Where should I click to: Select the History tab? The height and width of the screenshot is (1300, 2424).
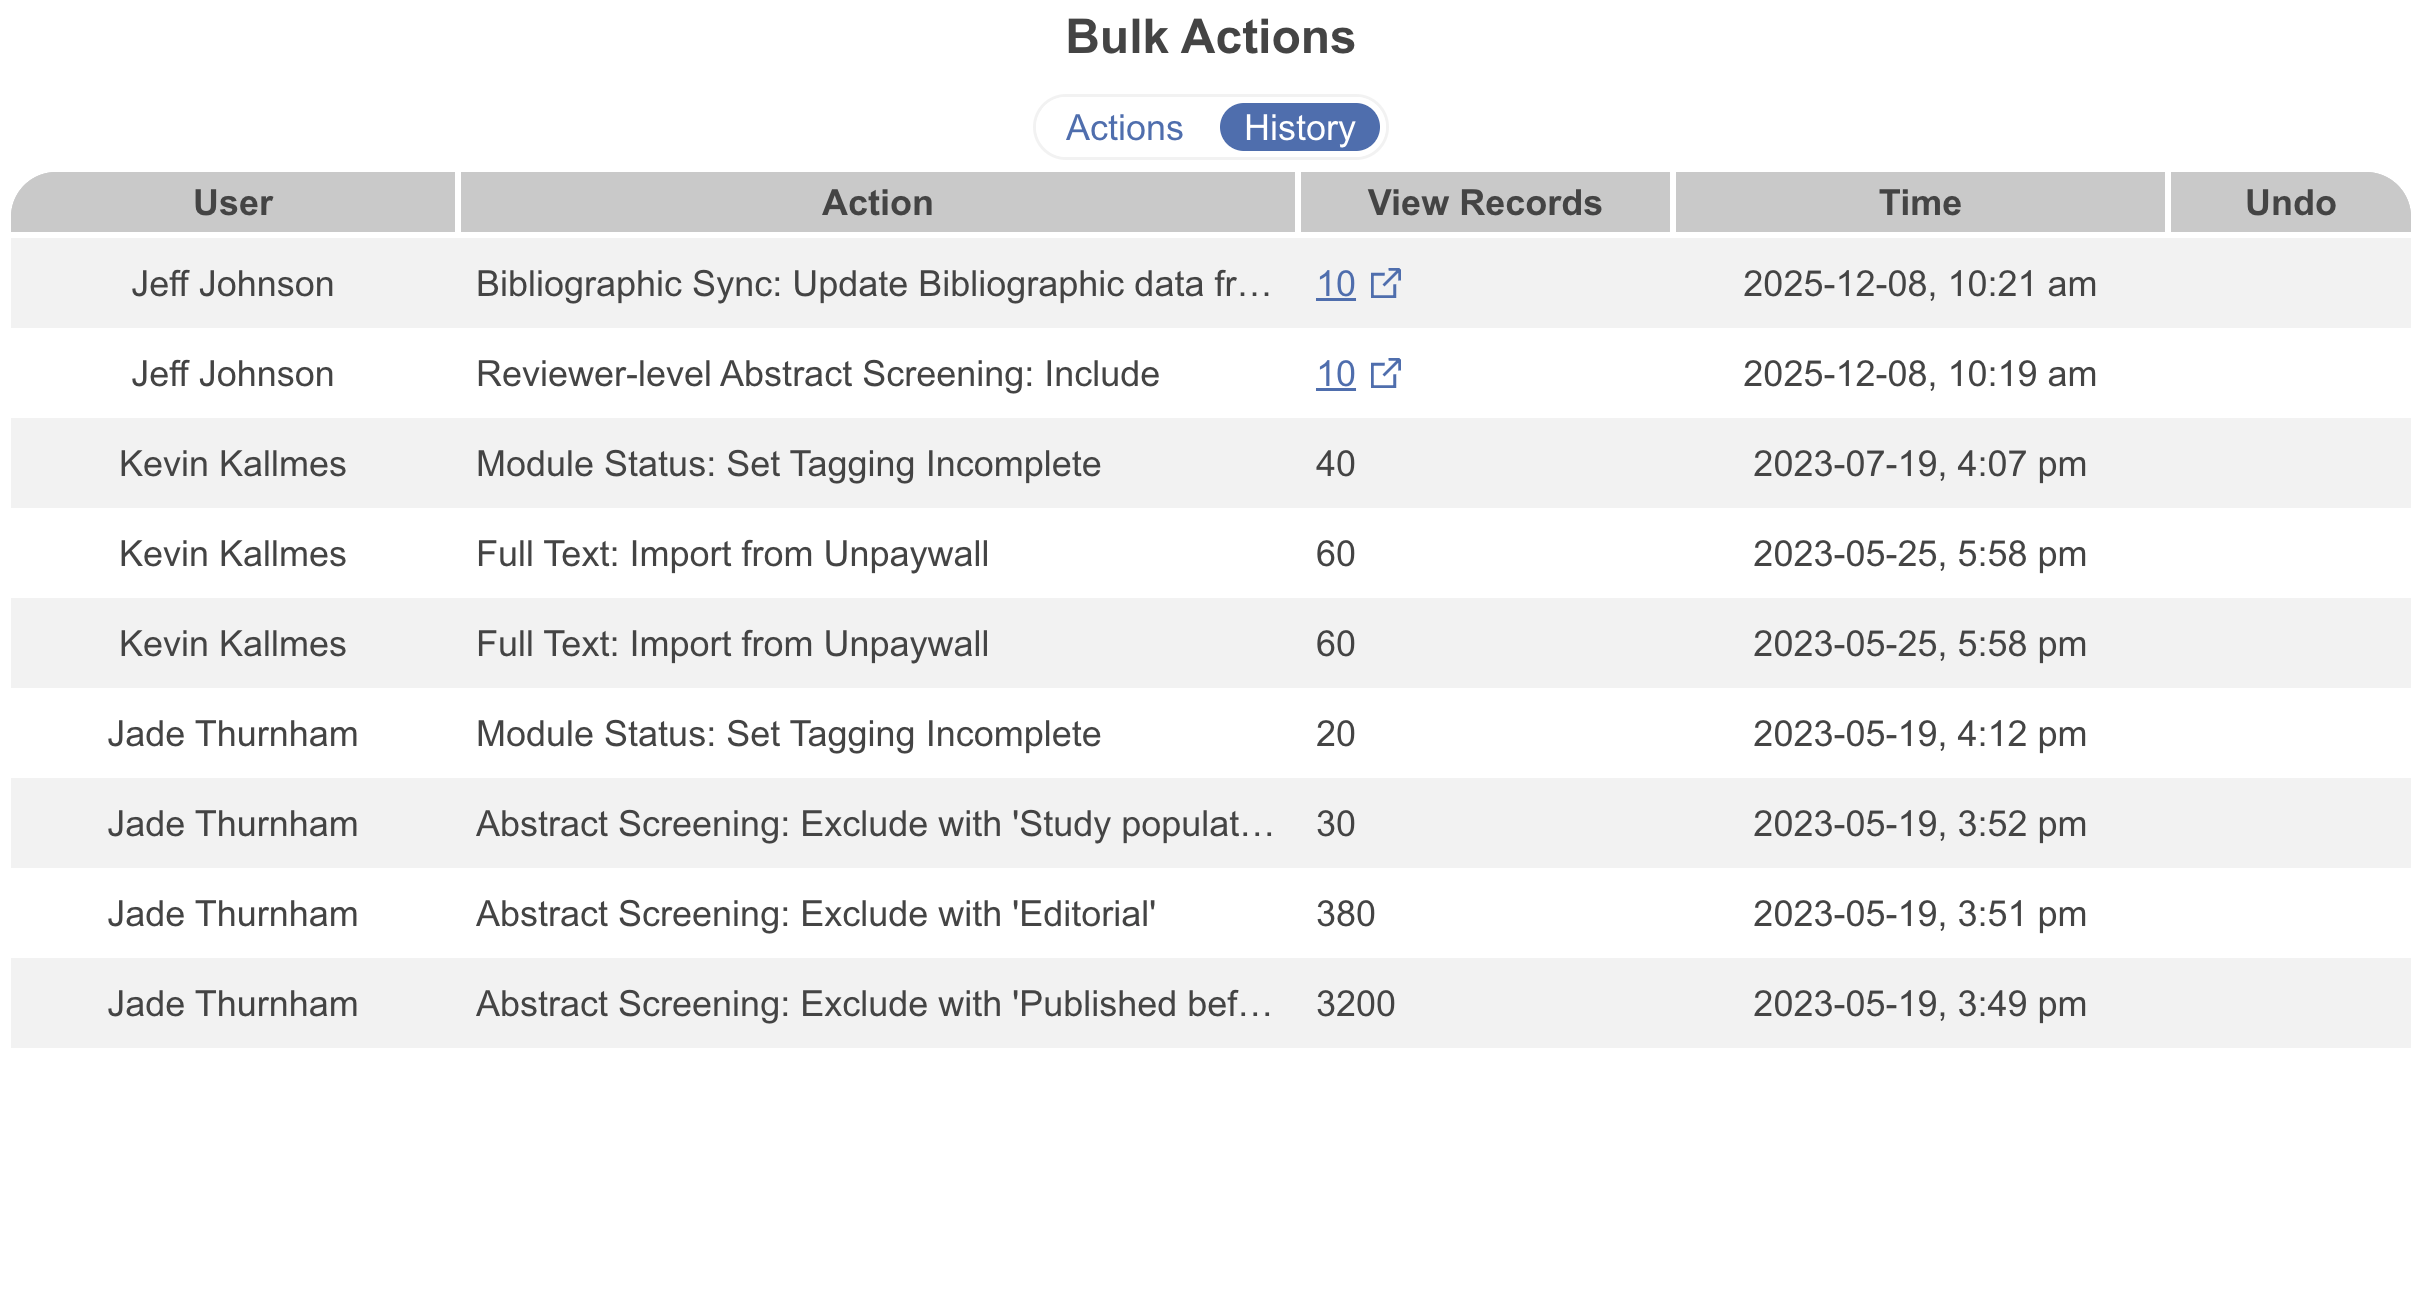pos(1299,128)
